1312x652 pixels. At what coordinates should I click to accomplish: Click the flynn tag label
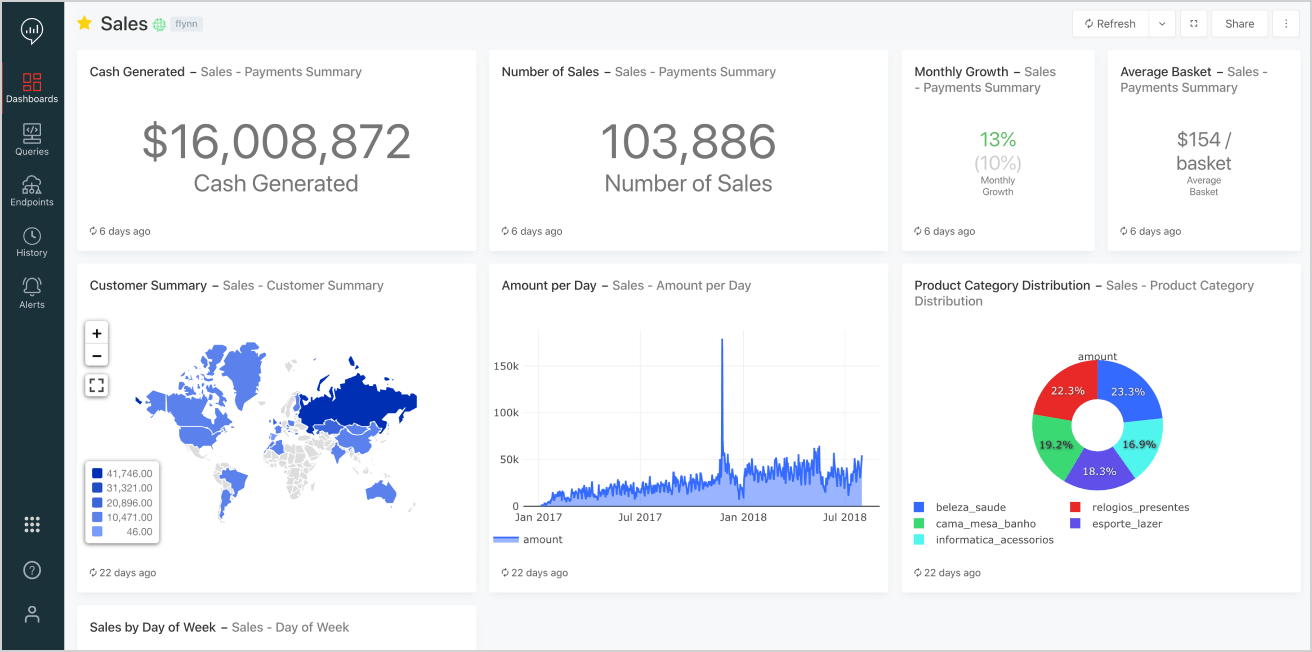(186, 24)
